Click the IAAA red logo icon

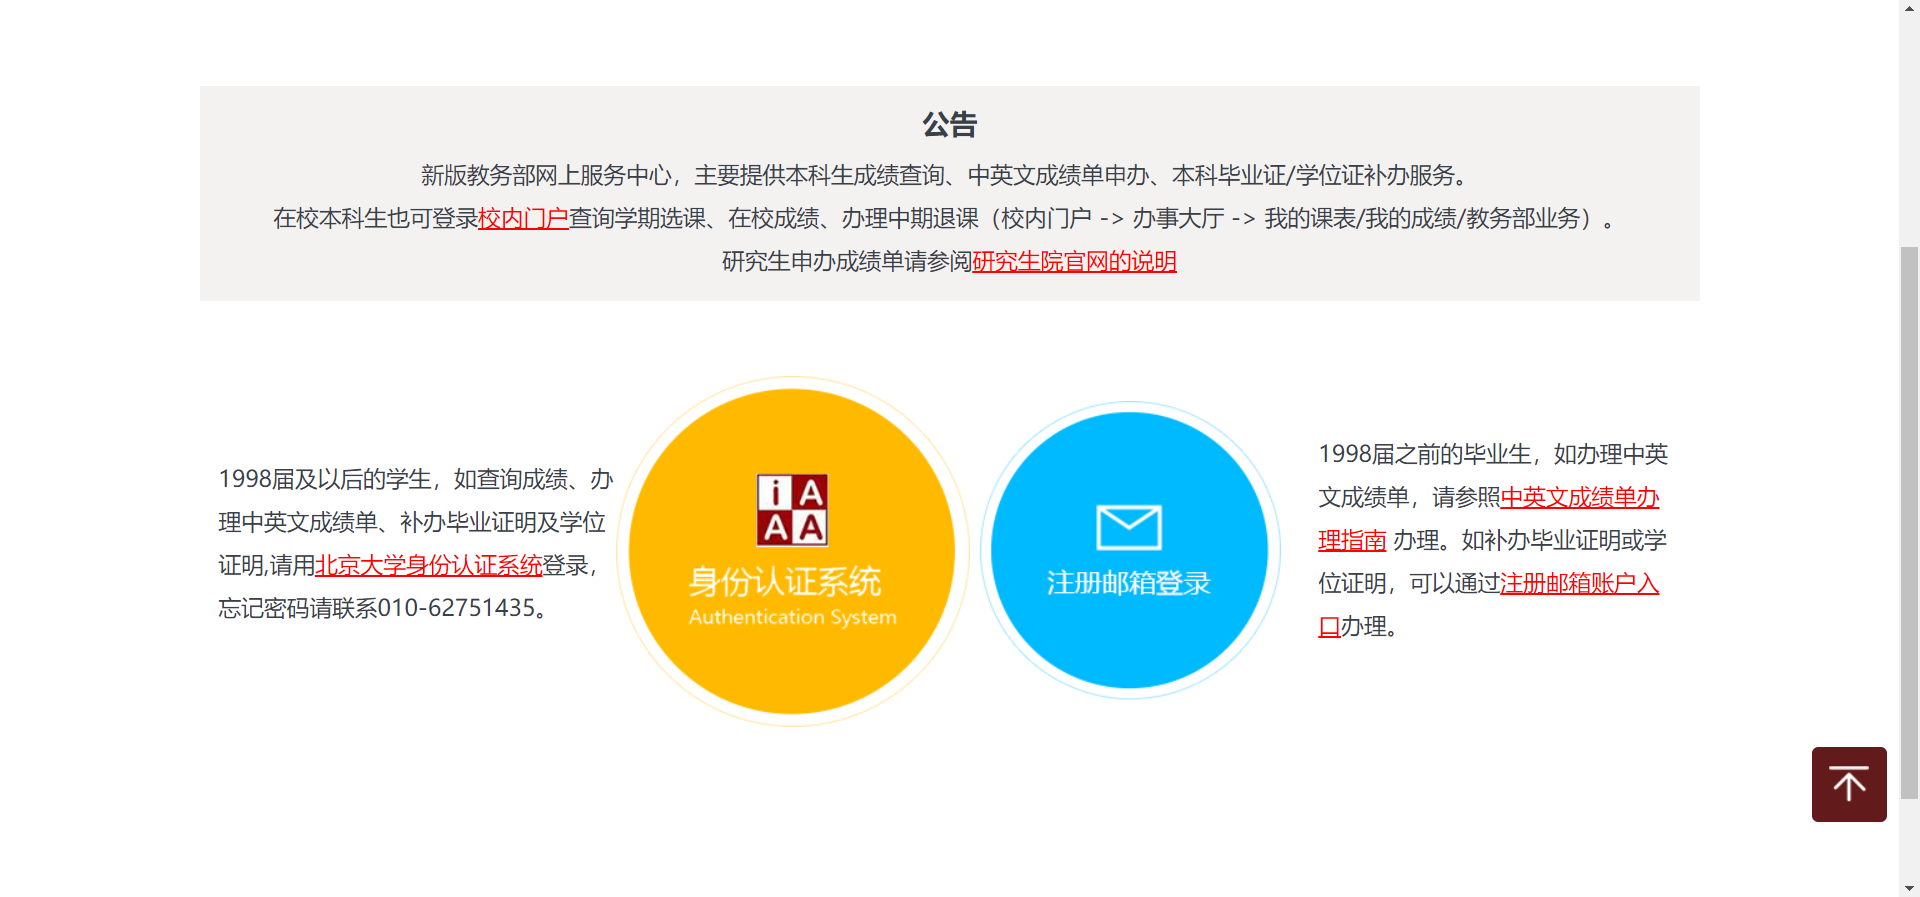pos(792,510)
